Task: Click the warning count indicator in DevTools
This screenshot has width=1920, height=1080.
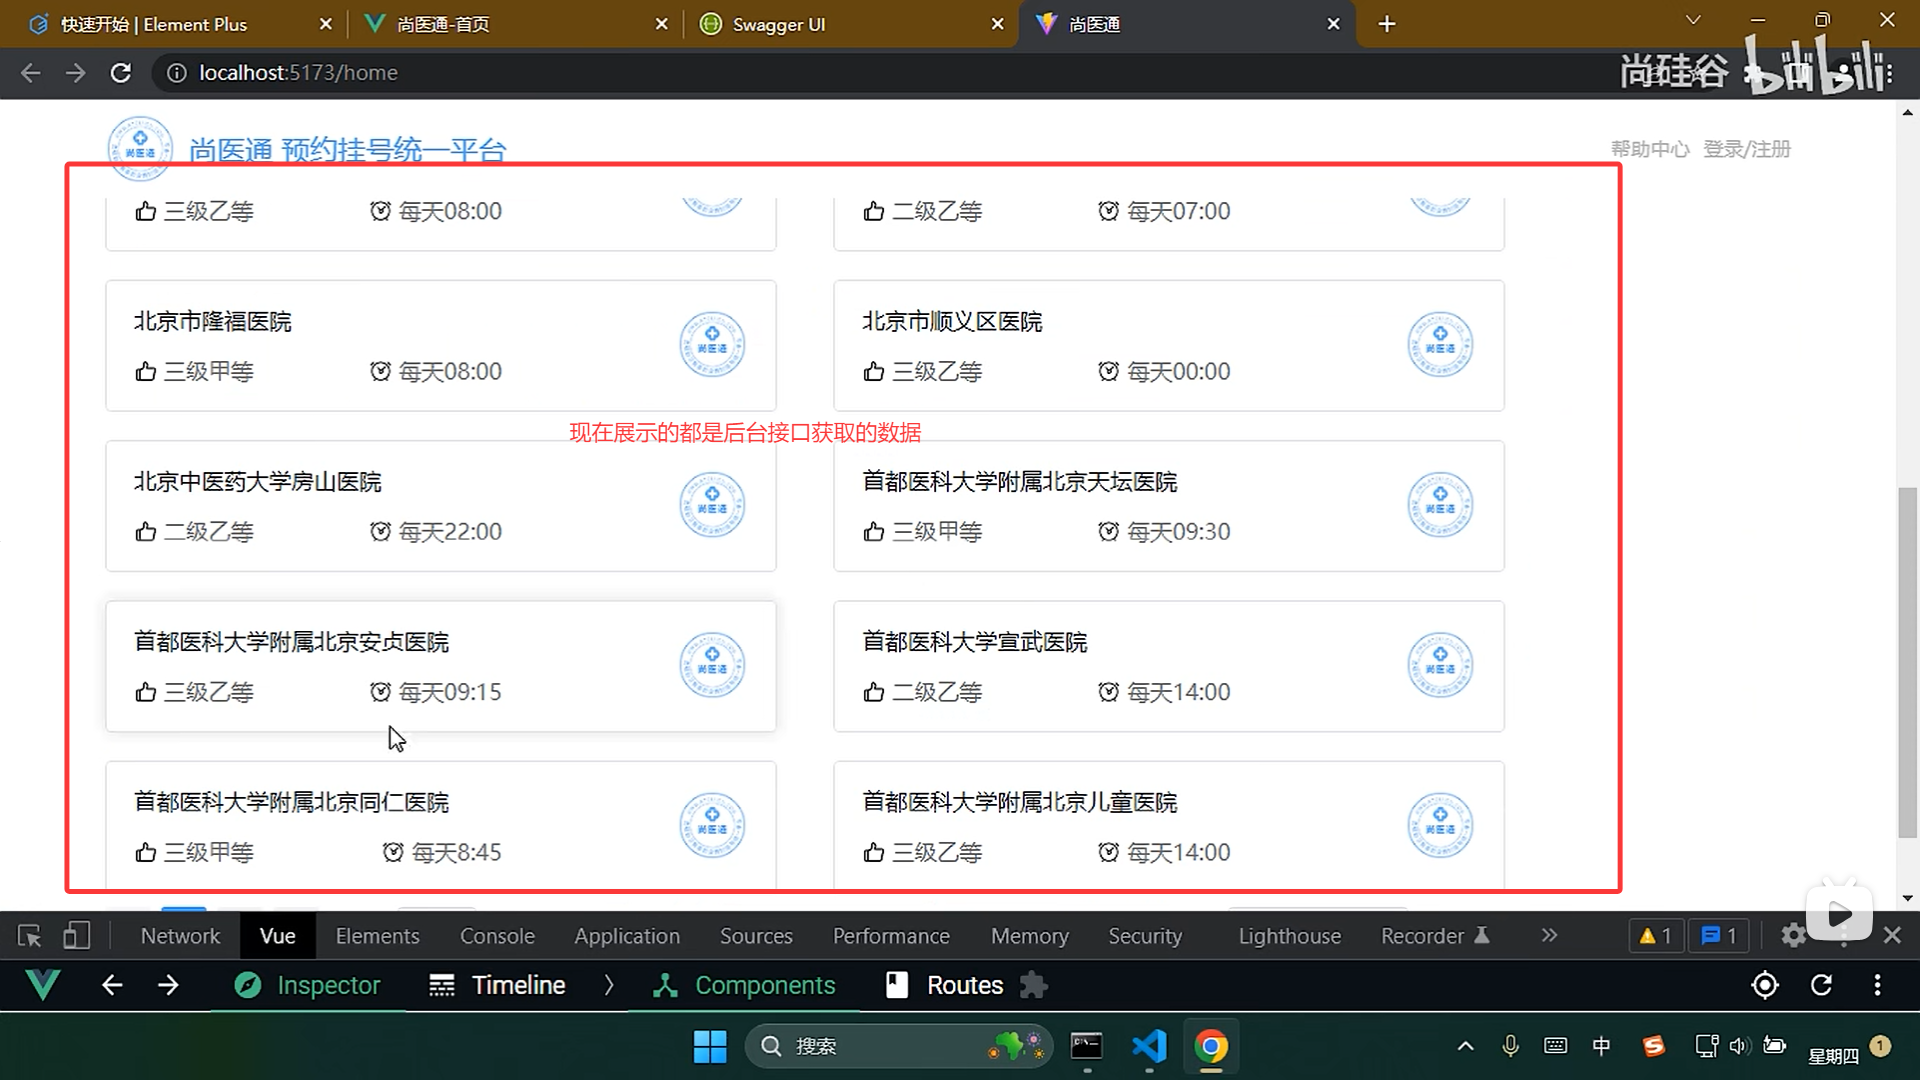Action: [1655, 935]
